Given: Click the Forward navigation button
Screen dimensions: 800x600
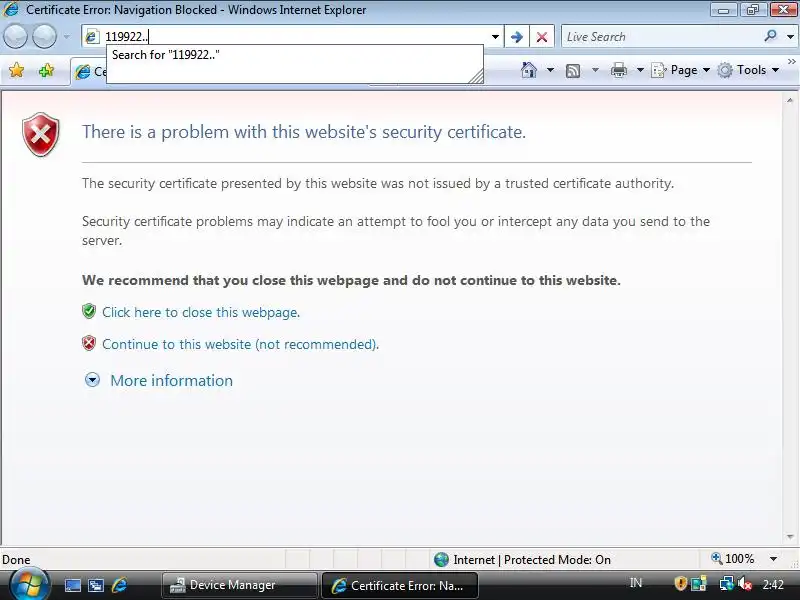Looking at the screenshot, I should point(45,37).
